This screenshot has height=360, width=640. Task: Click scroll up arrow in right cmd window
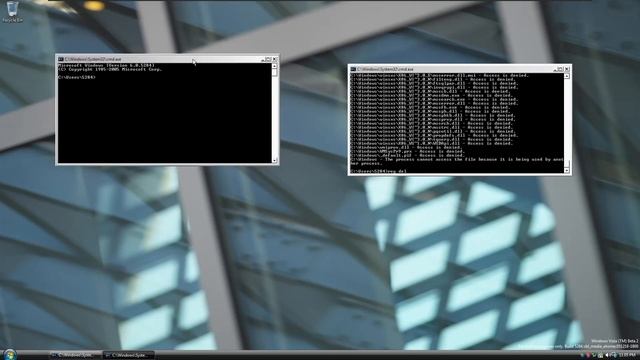click(567, 76)
